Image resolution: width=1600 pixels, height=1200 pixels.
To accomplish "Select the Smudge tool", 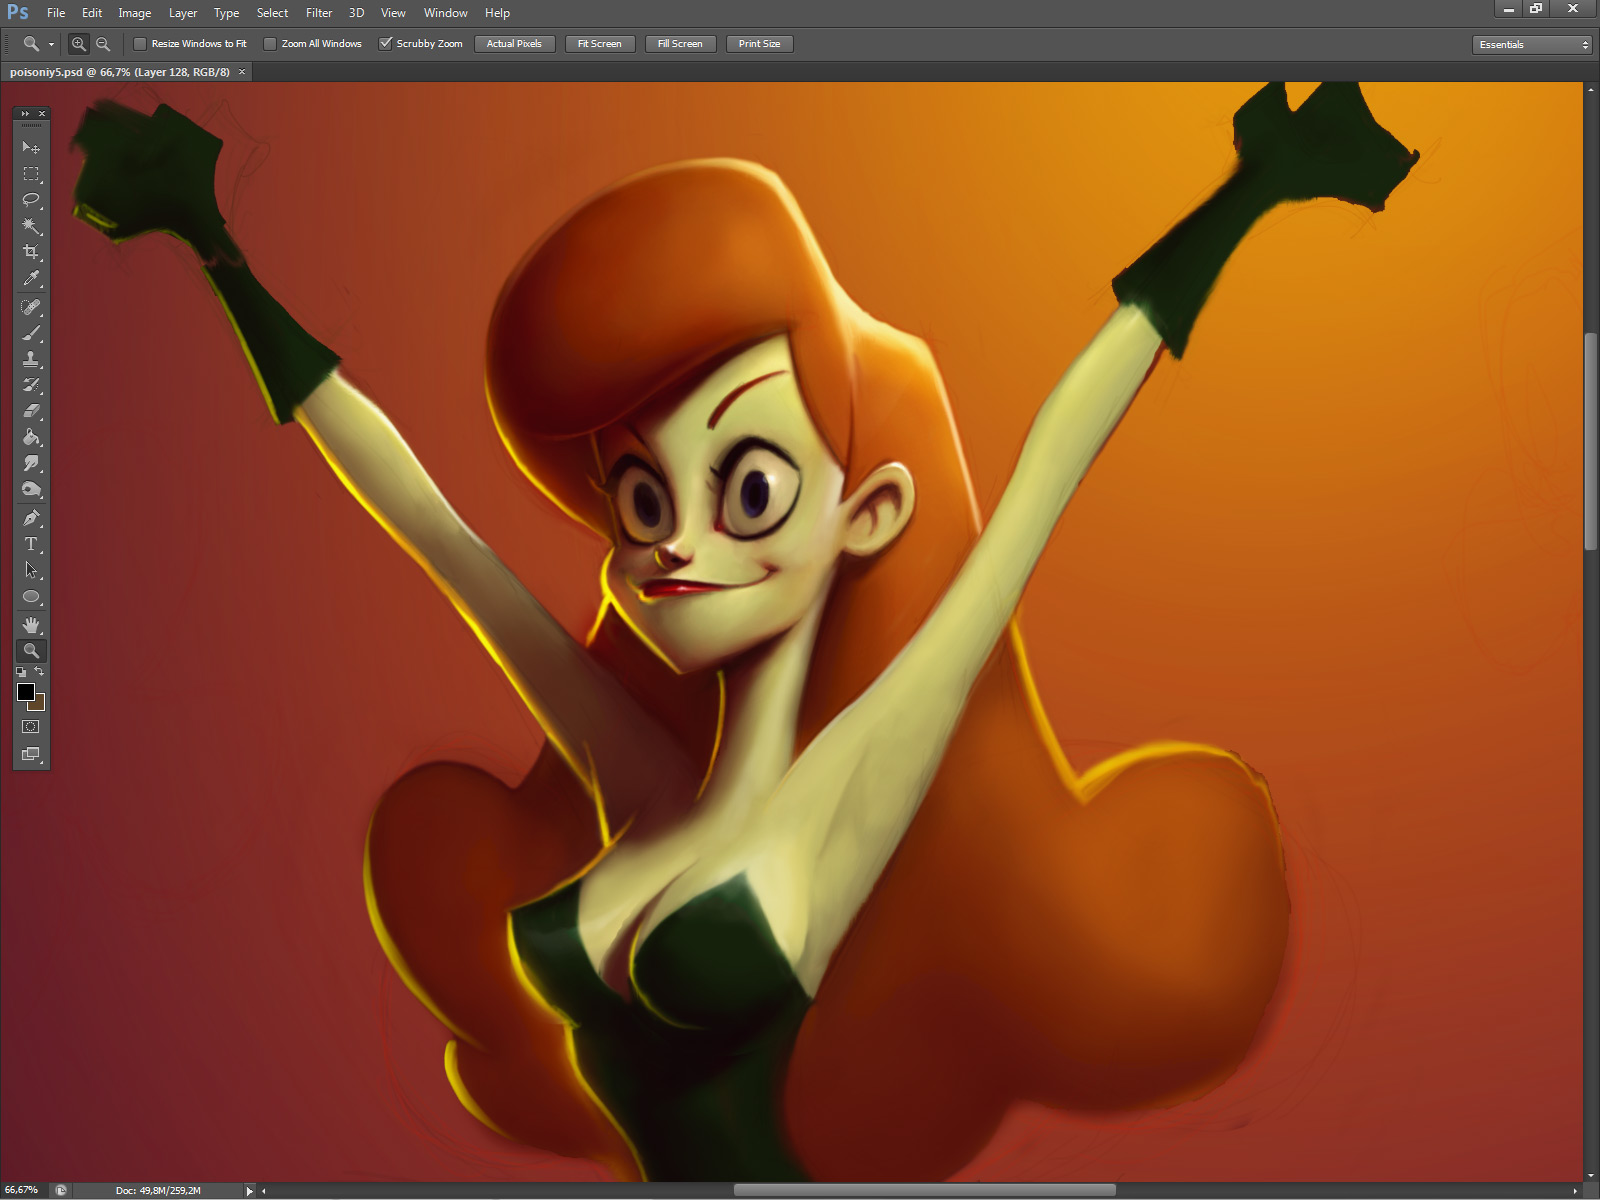I will pyautogui.click(x=31, y=462).
